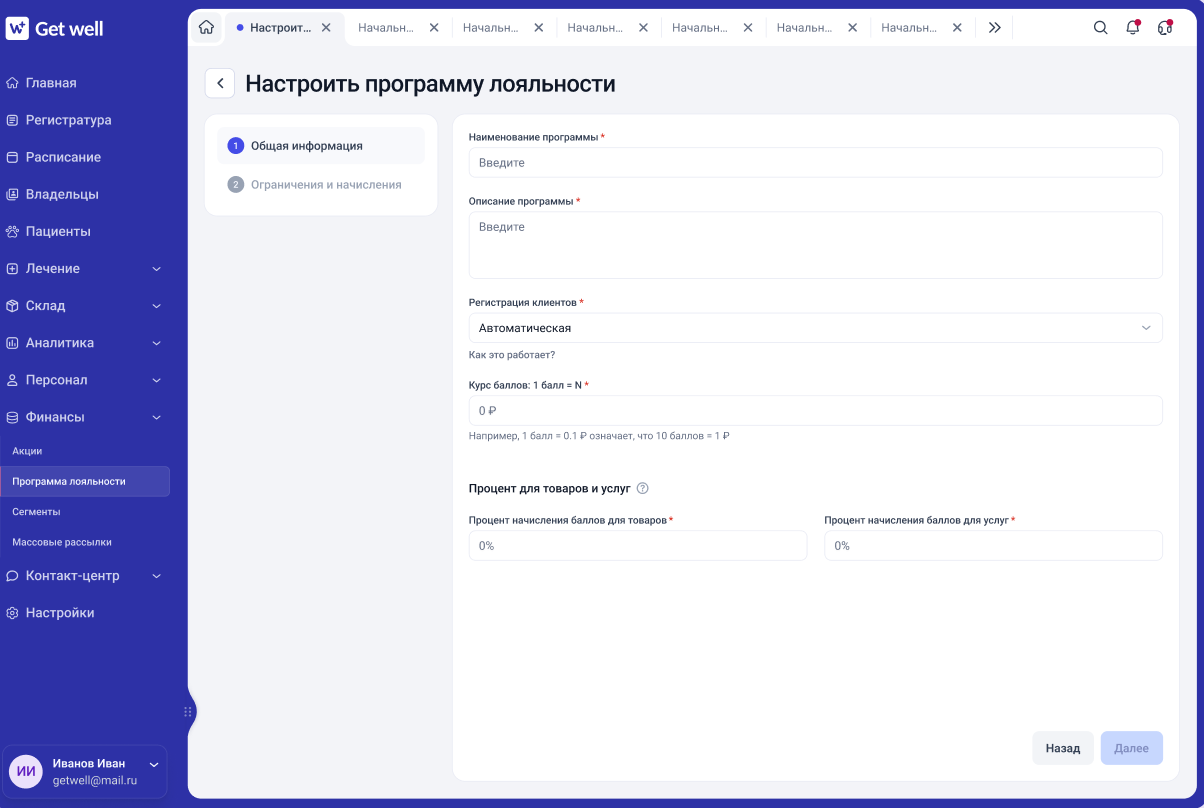Image resolution: width=1204 pixels, height=808 pixels.
Task: Focus the Наименование программы field
Action: click(815, 162)
